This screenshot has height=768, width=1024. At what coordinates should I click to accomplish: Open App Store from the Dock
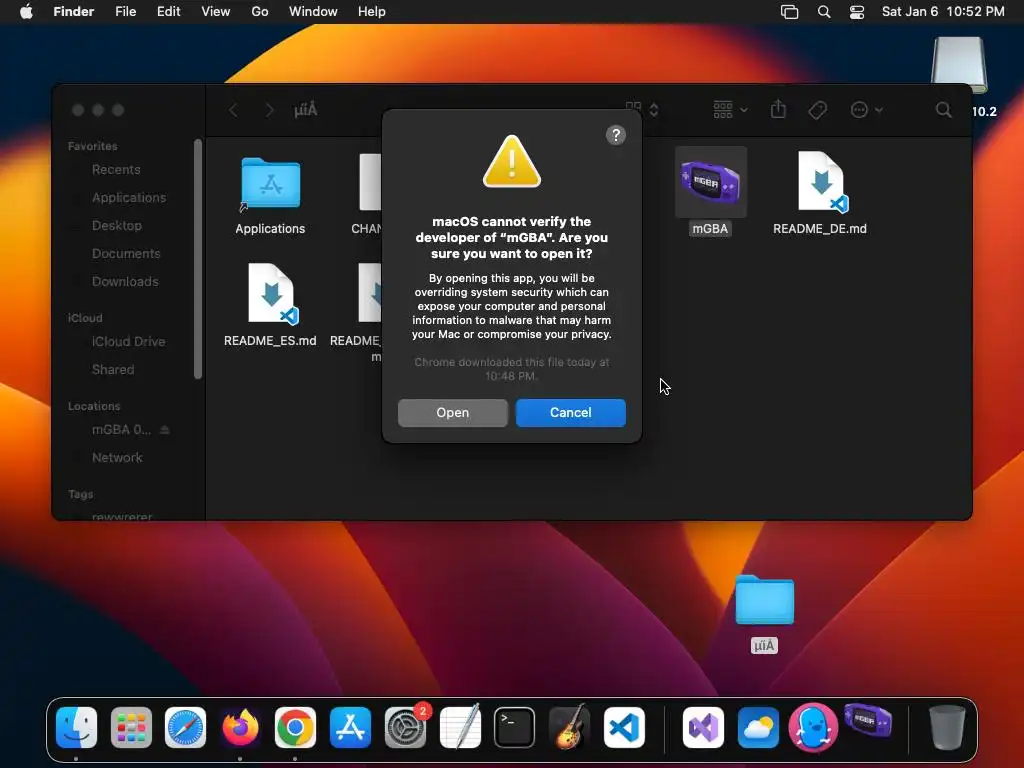click(350, 728)
